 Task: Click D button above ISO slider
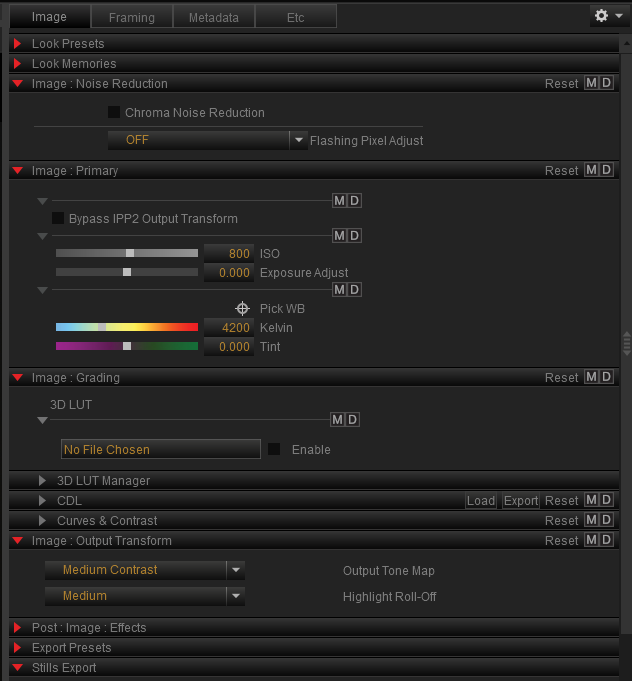pyautogui.click(x=354, y=235)
